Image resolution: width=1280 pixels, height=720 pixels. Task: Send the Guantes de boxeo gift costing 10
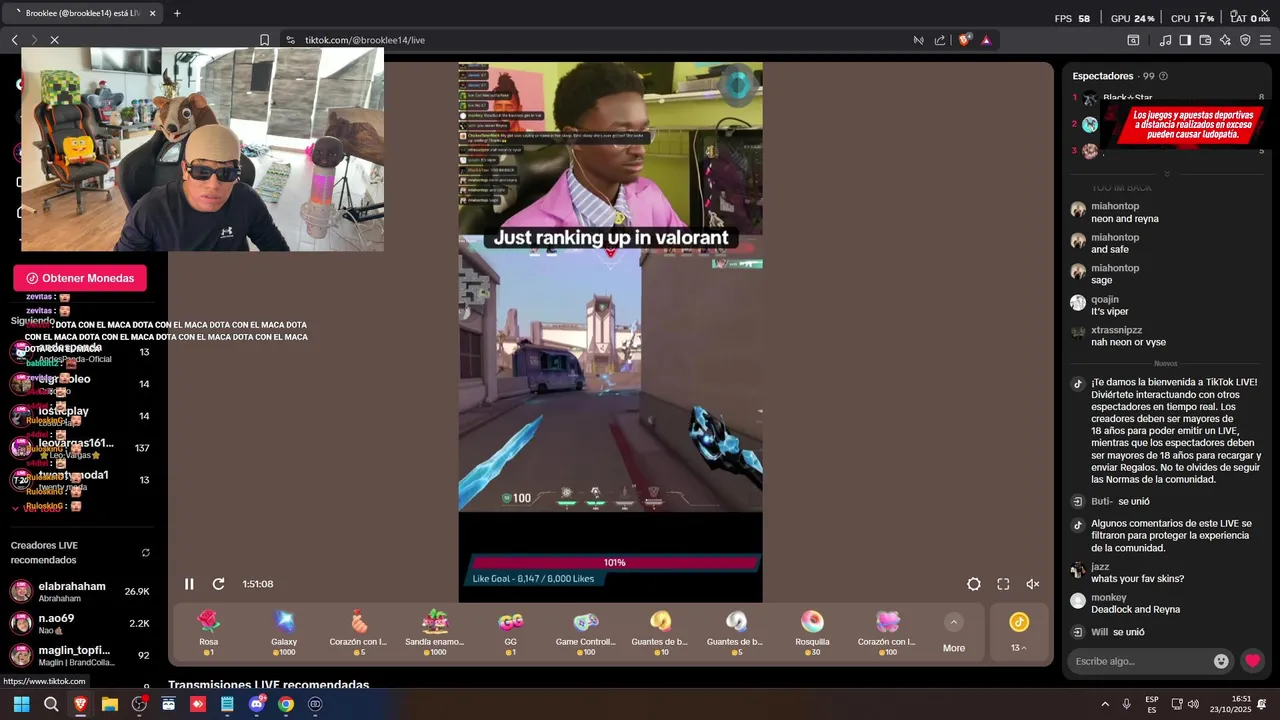(660, 633)
